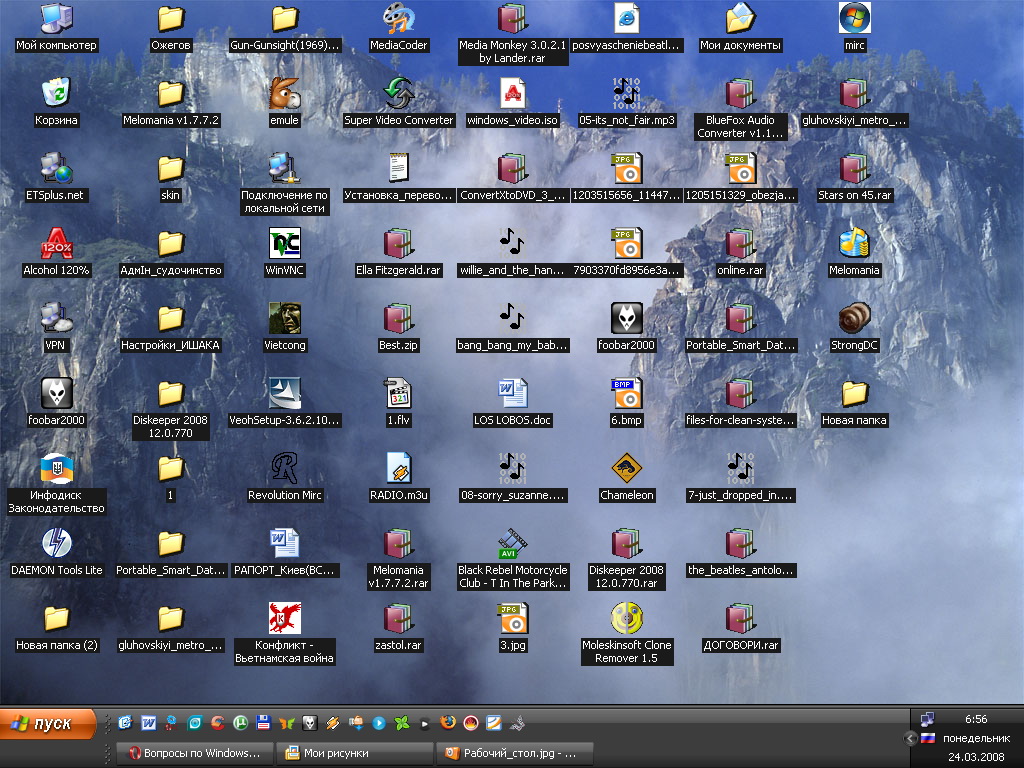The height and width of the screenshot is (768, 1024).
Task: Select the LOS LOBOS.doc file
Action: (513, 395)
